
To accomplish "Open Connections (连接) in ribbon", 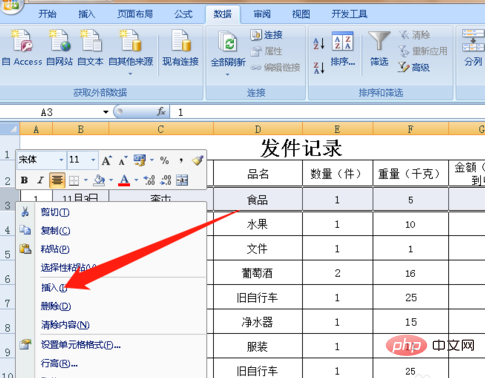I will tap(266, 35).
